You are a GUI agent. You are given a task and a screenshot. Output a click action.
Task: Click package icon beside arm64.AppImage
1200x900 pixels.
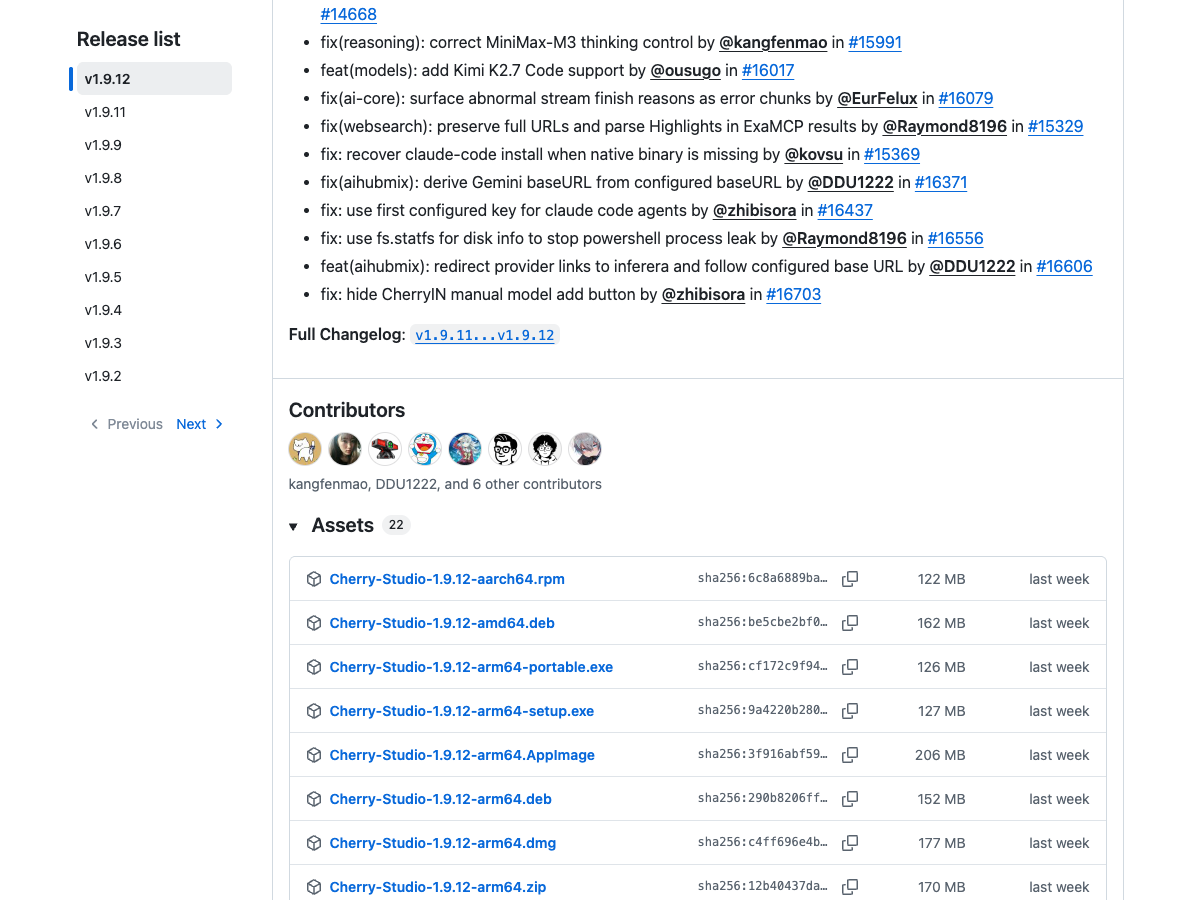(314, 755)
